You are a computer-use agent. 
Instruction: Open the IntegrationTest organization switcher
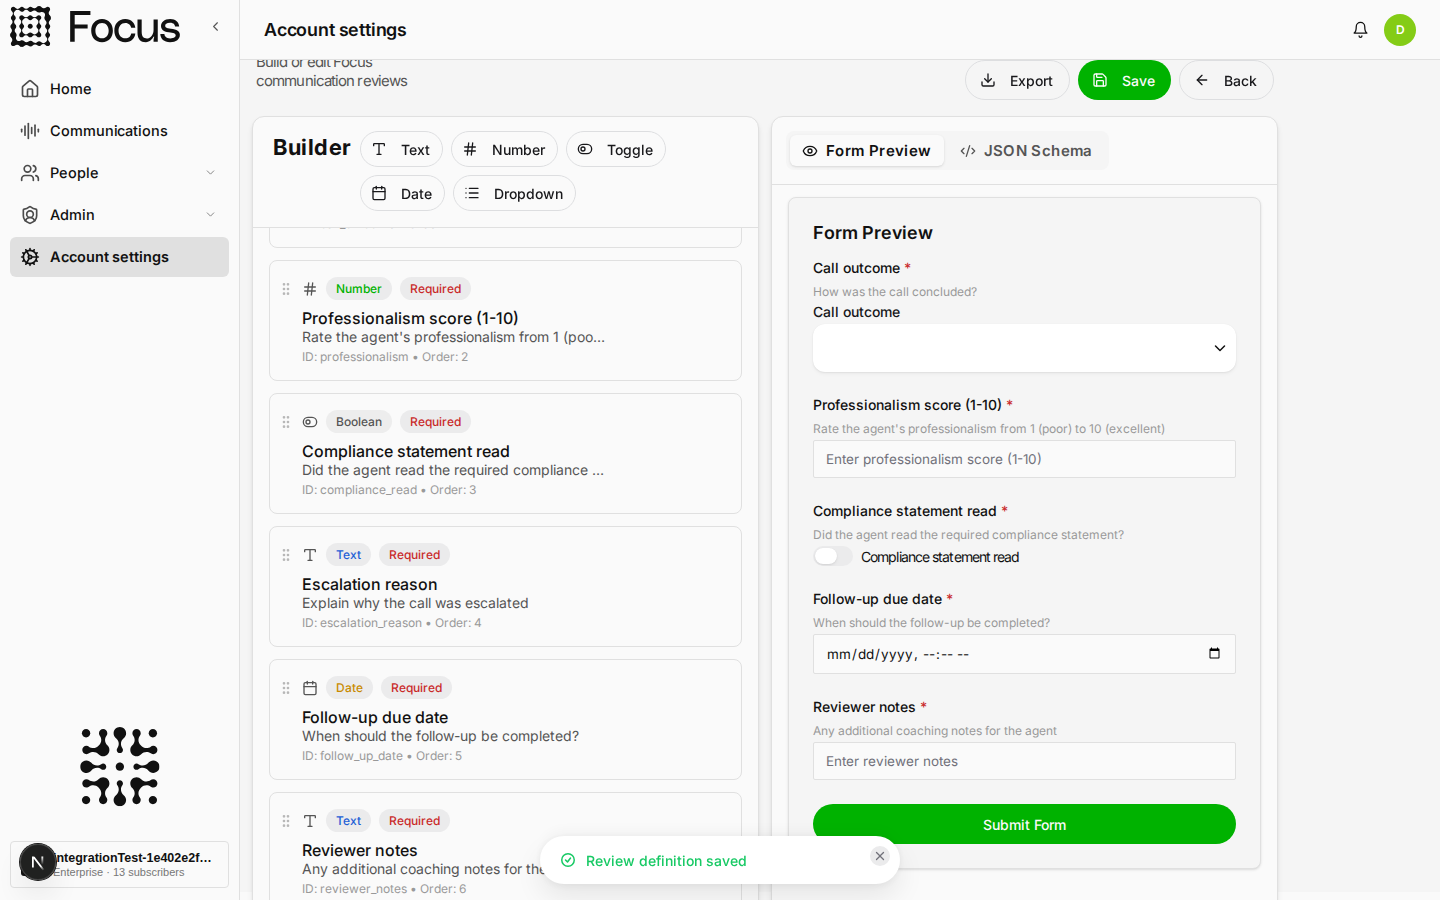119,864
